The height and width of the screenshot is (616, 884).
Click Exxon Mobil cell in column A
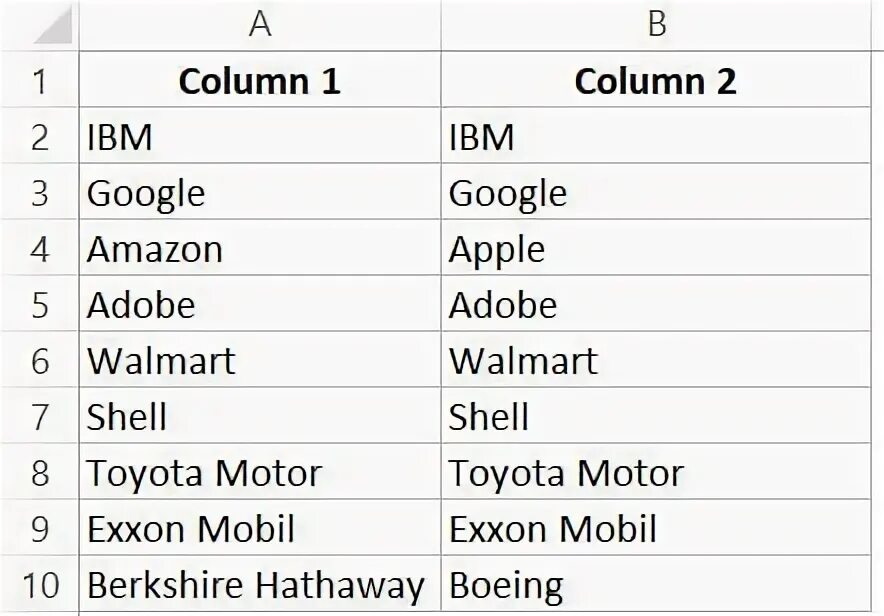point(260,528)
